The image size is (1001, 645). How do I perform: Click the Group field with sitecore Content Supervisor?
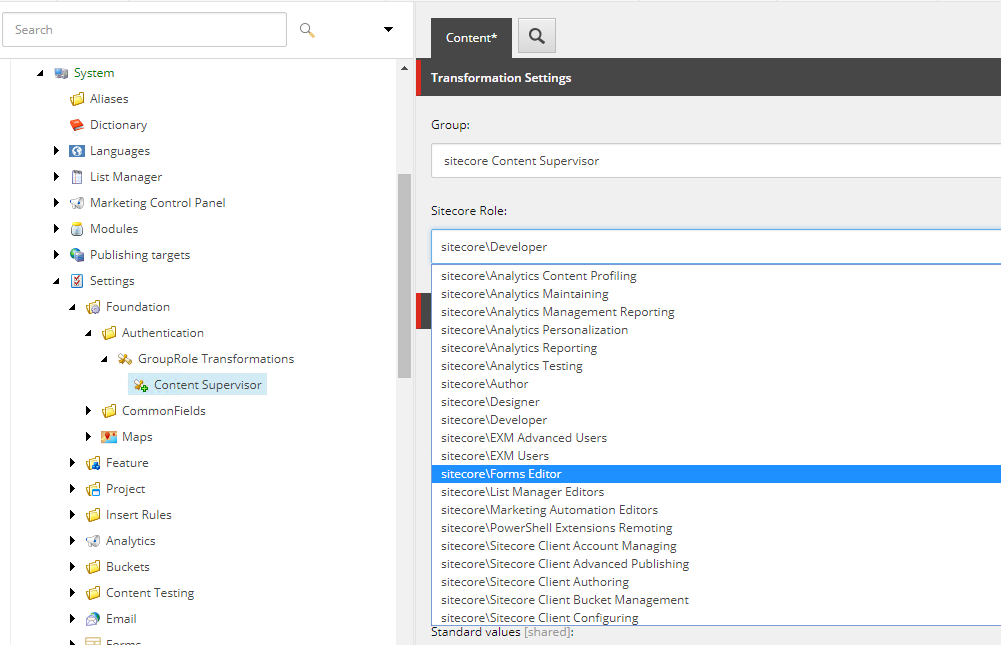point(716,161)
